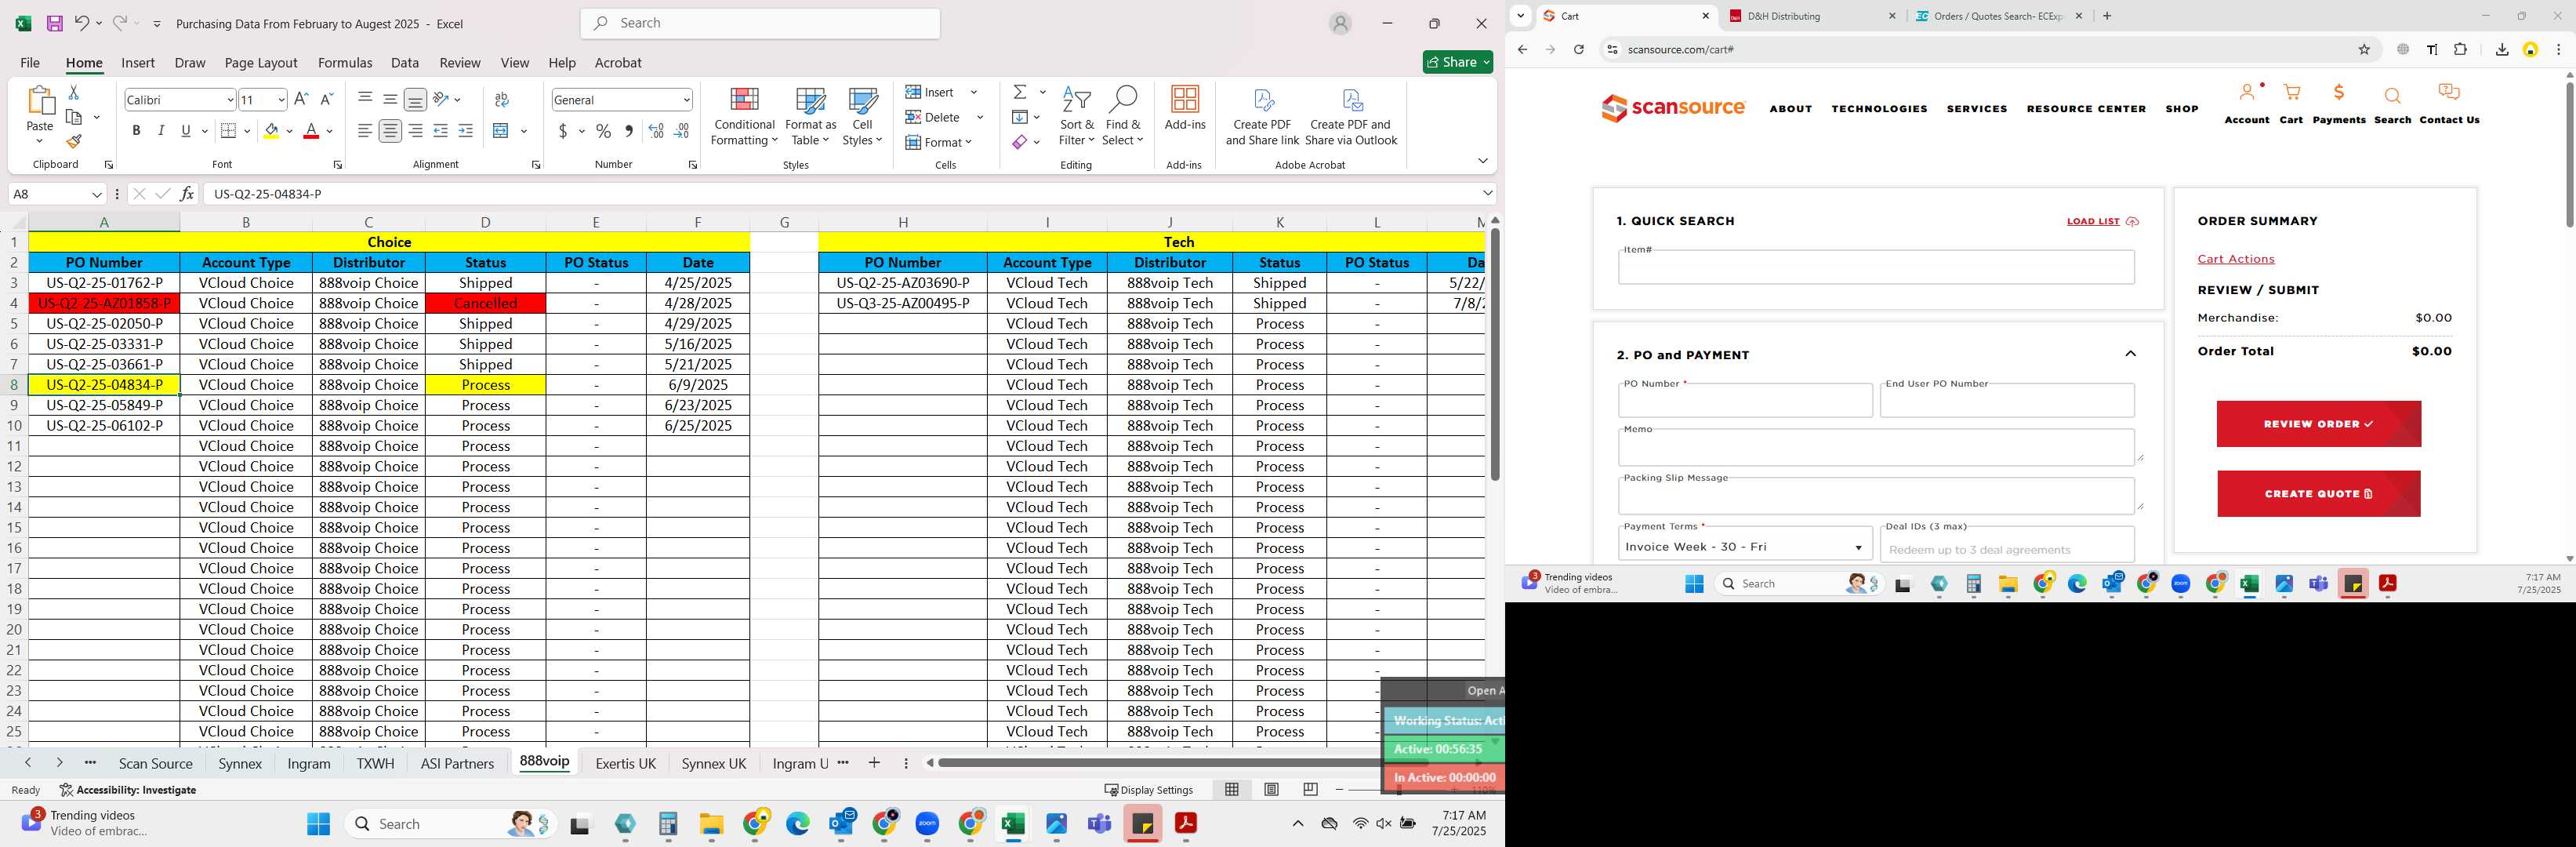Click the Cart Actions link
The width and height of the screenshot is (2576, 847).
2235,259
